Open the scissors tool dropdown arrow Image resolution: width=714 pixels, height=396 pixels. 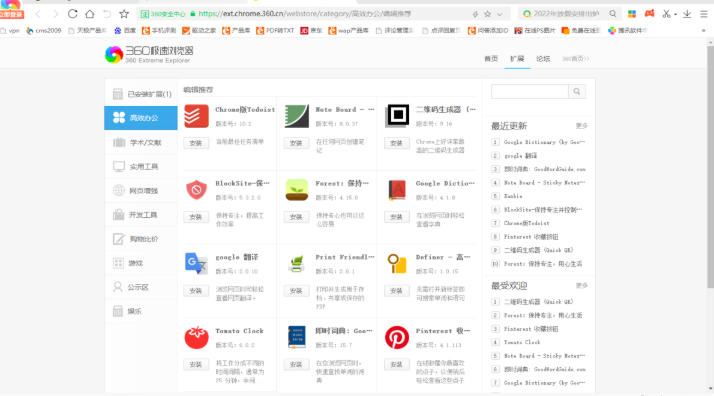tap(675, 15)
